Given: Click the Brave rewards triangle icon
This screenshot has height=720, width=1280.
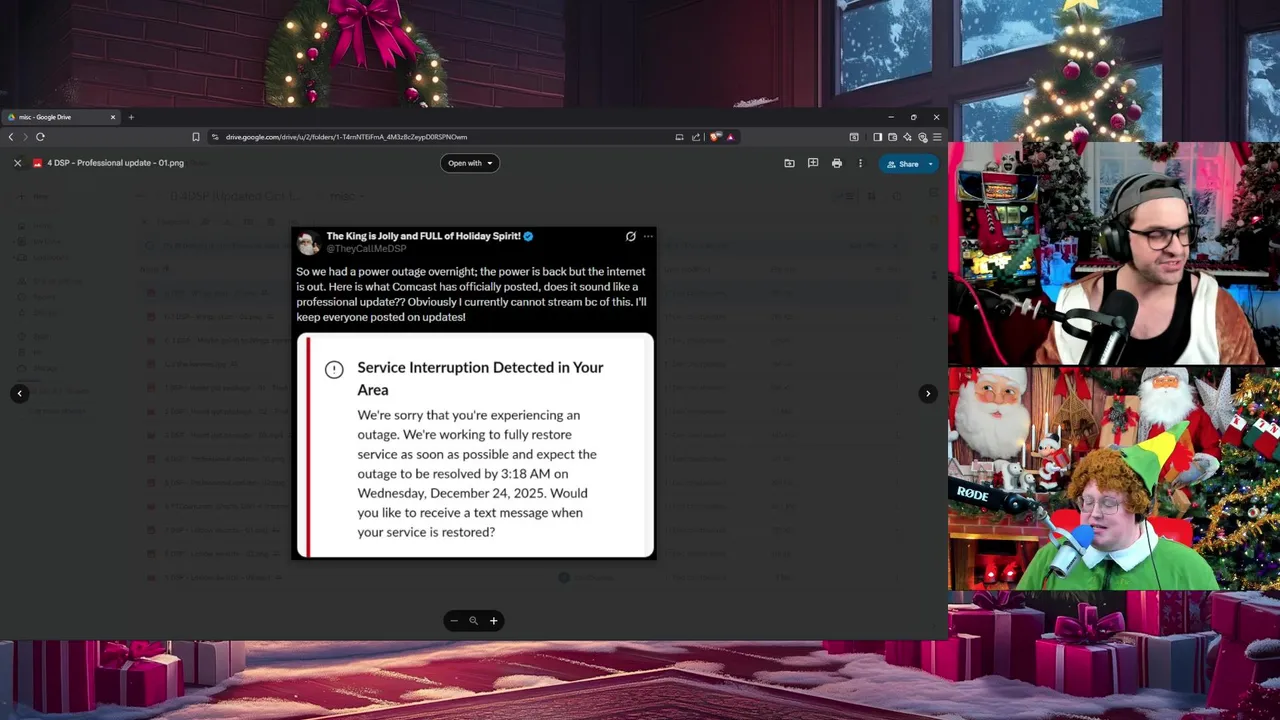Looking at the screenshot, I should pyautogui.click(x=730, y=137).
